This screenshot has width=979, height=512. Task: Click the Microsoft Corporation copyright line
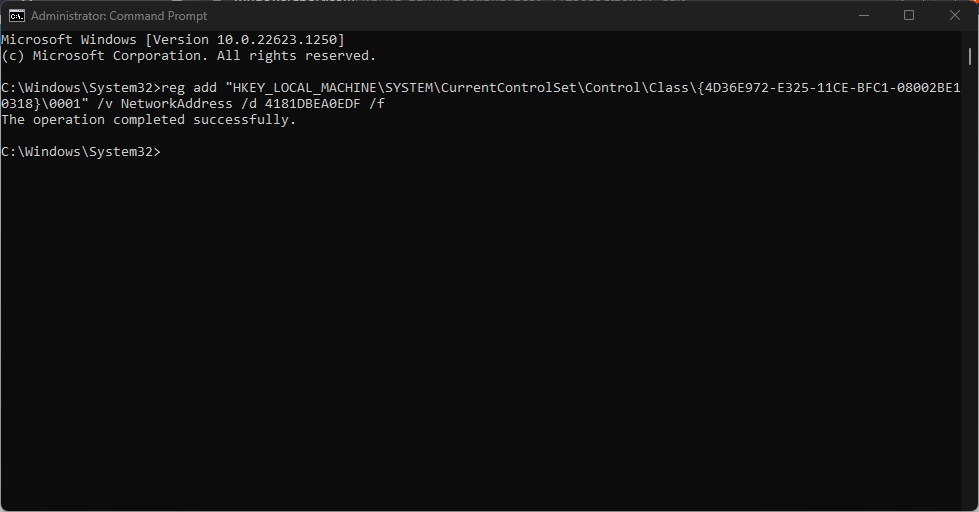(x=188, y=55)
